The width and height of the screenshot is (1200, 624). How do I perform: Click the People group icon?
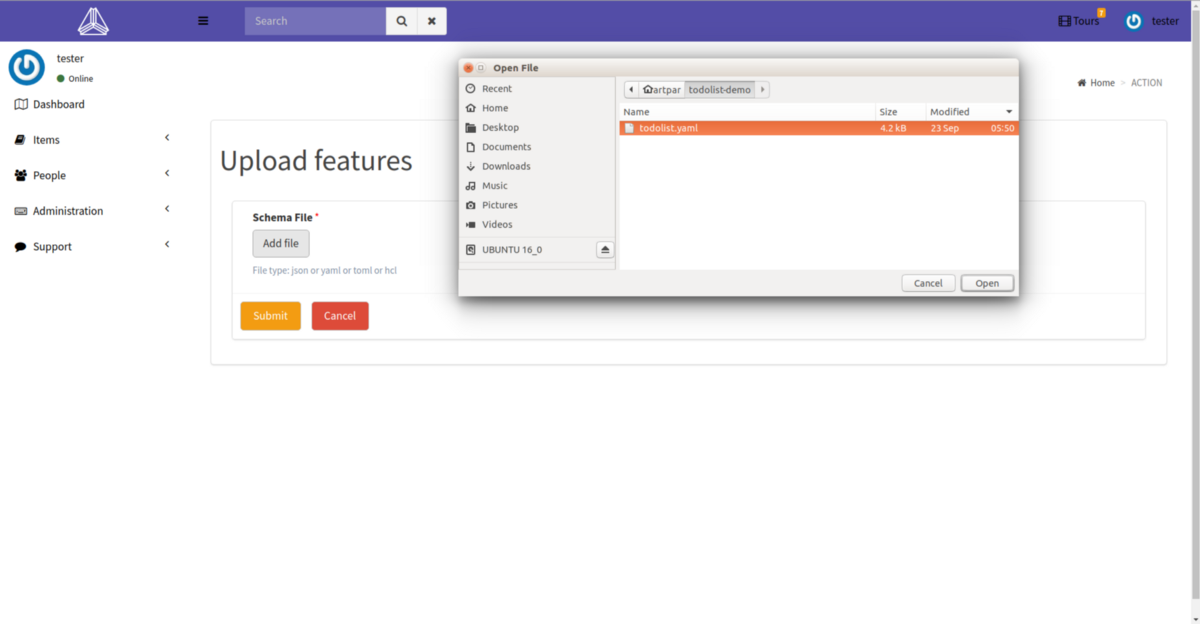point(21,175)
